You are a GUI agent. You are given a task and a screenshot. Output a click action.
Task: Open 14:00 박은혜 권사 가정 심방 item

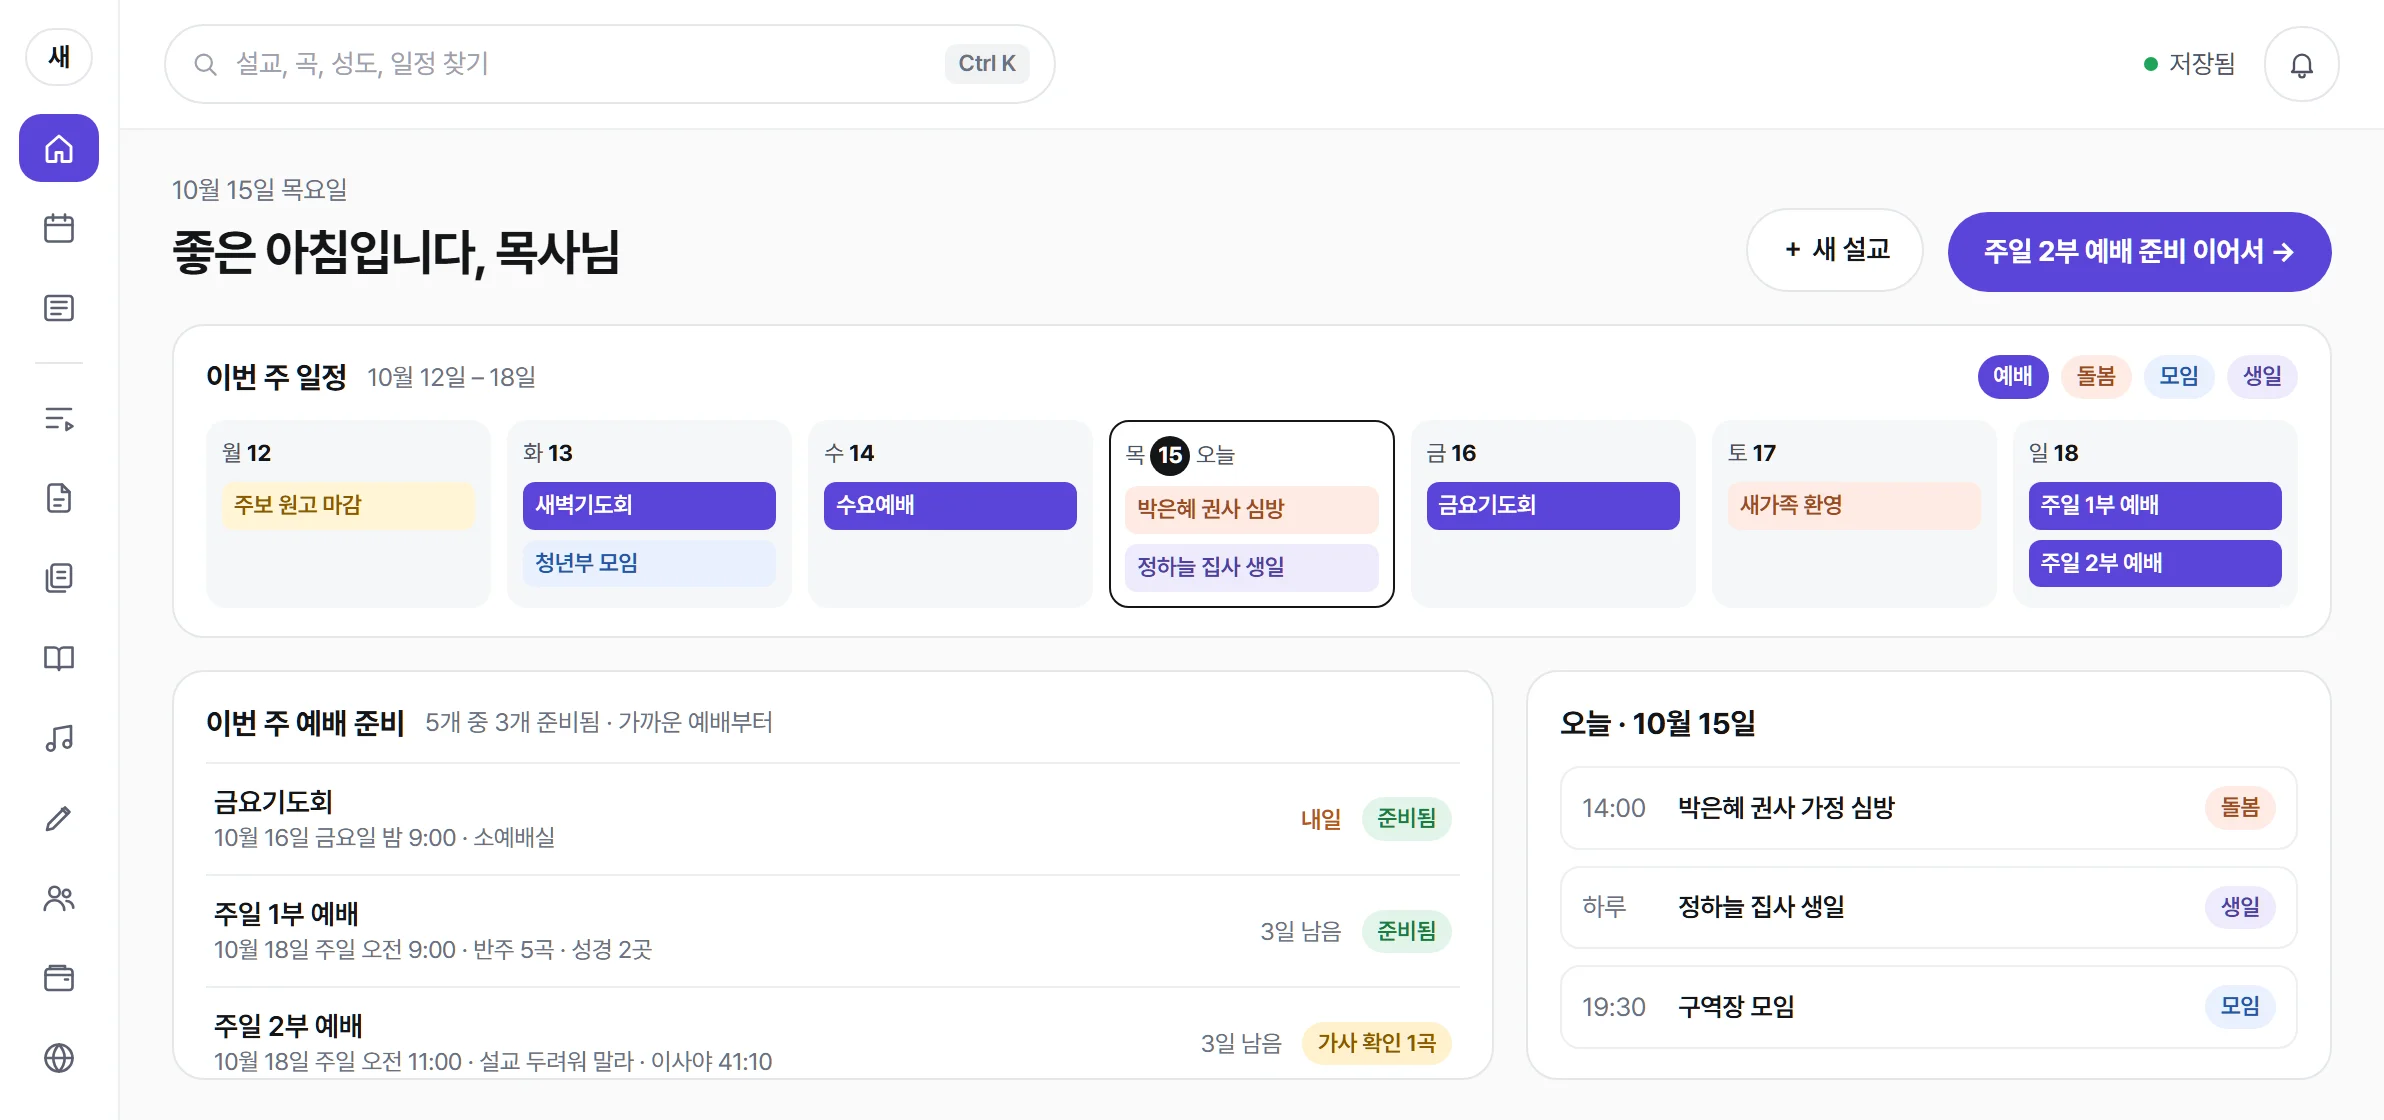1928,808
